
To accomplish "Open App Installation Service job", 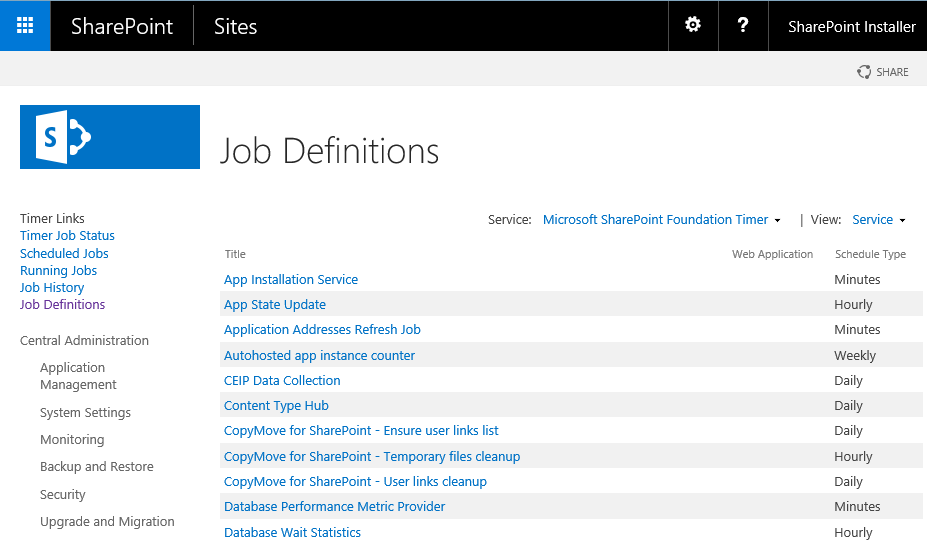I will point(291,280).
